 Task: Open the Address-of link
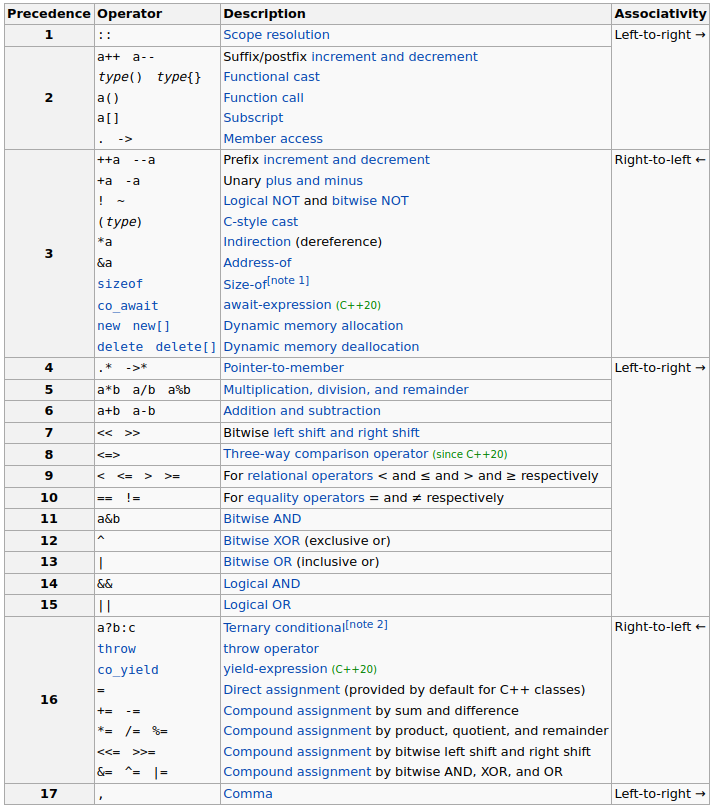tap(257, 263)
